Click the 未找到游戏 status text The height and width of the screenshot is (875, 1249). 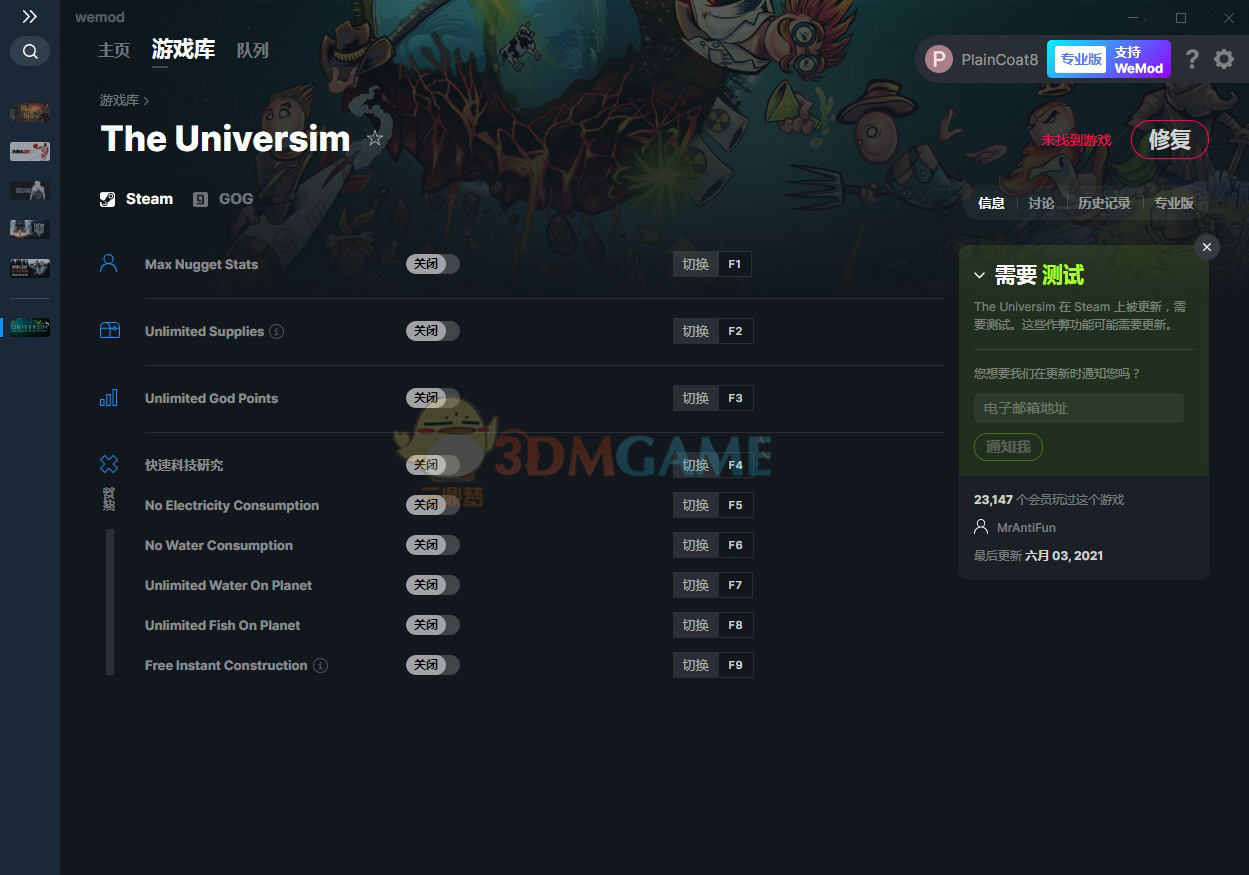pyautogui.click(x=1076, y=140)
